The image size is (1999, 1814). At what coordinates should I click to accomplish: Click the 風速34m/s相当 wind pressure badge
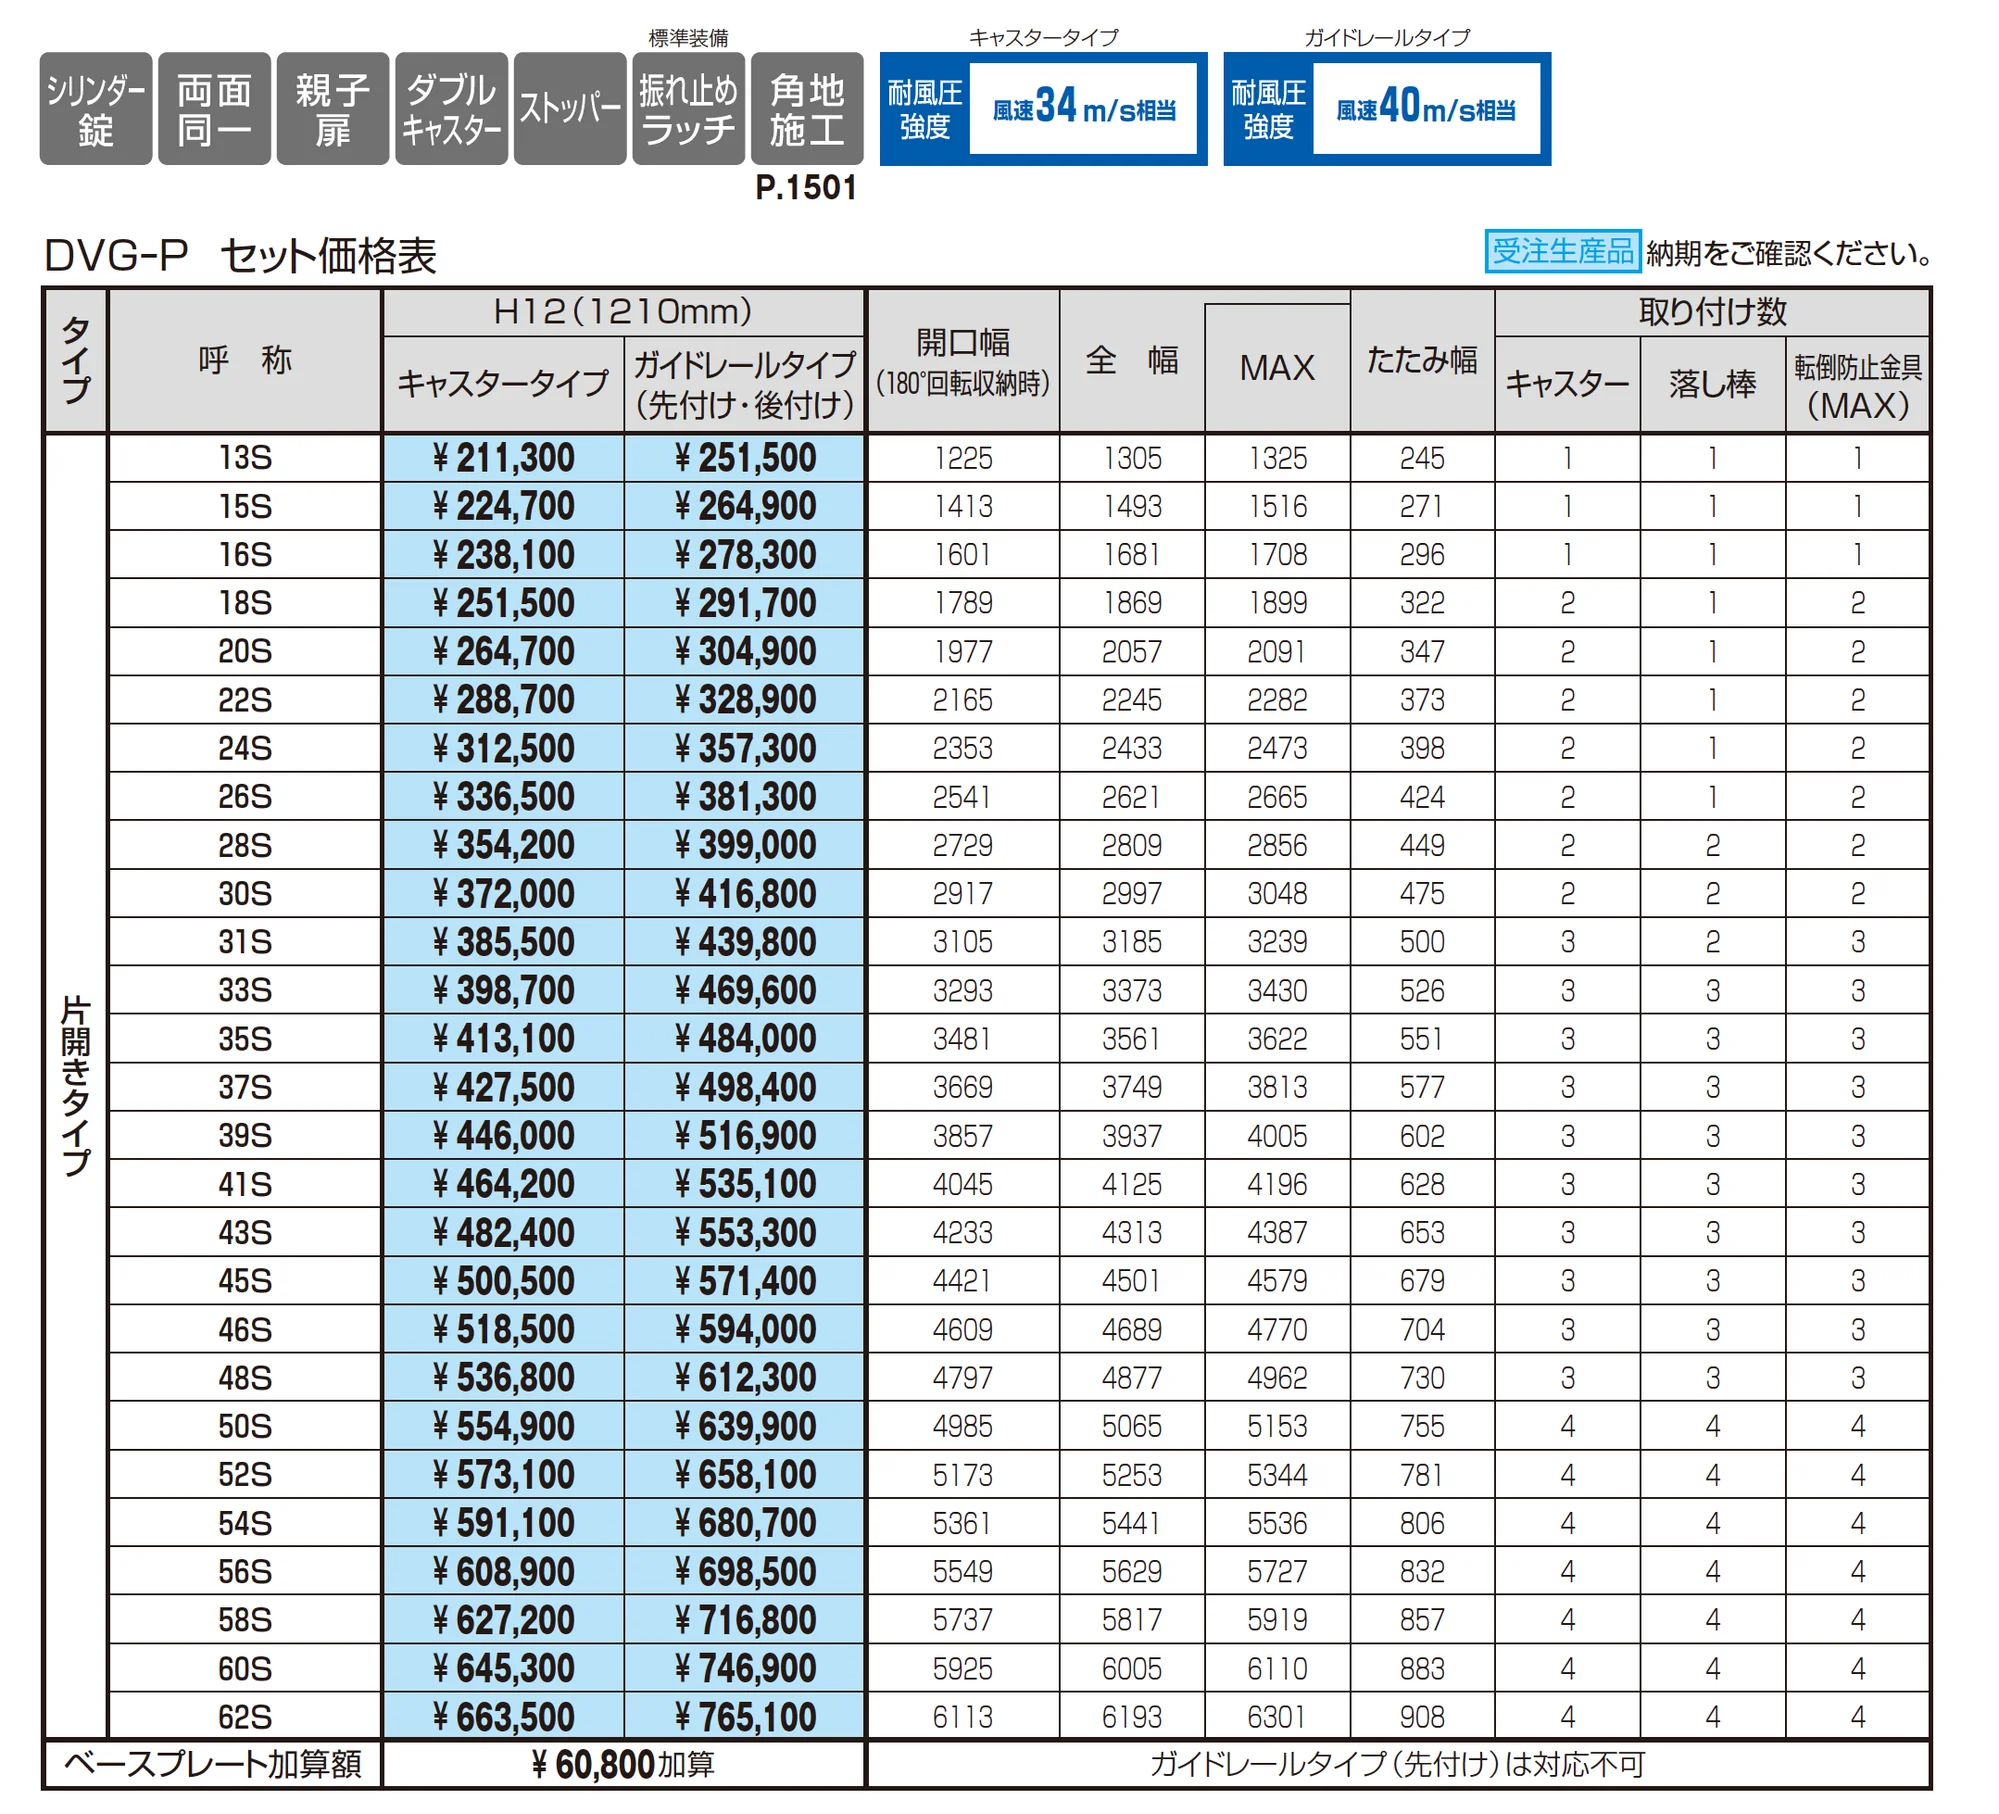click(1043, 109)
